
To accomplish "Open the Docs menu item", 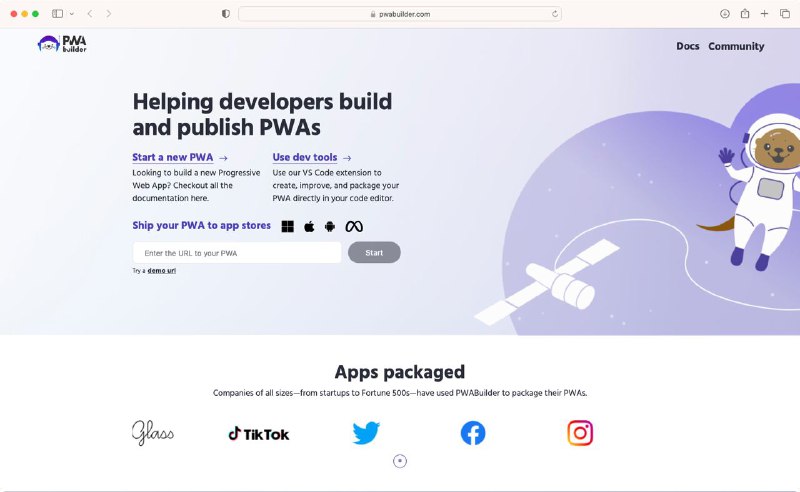I will point(688,46).
